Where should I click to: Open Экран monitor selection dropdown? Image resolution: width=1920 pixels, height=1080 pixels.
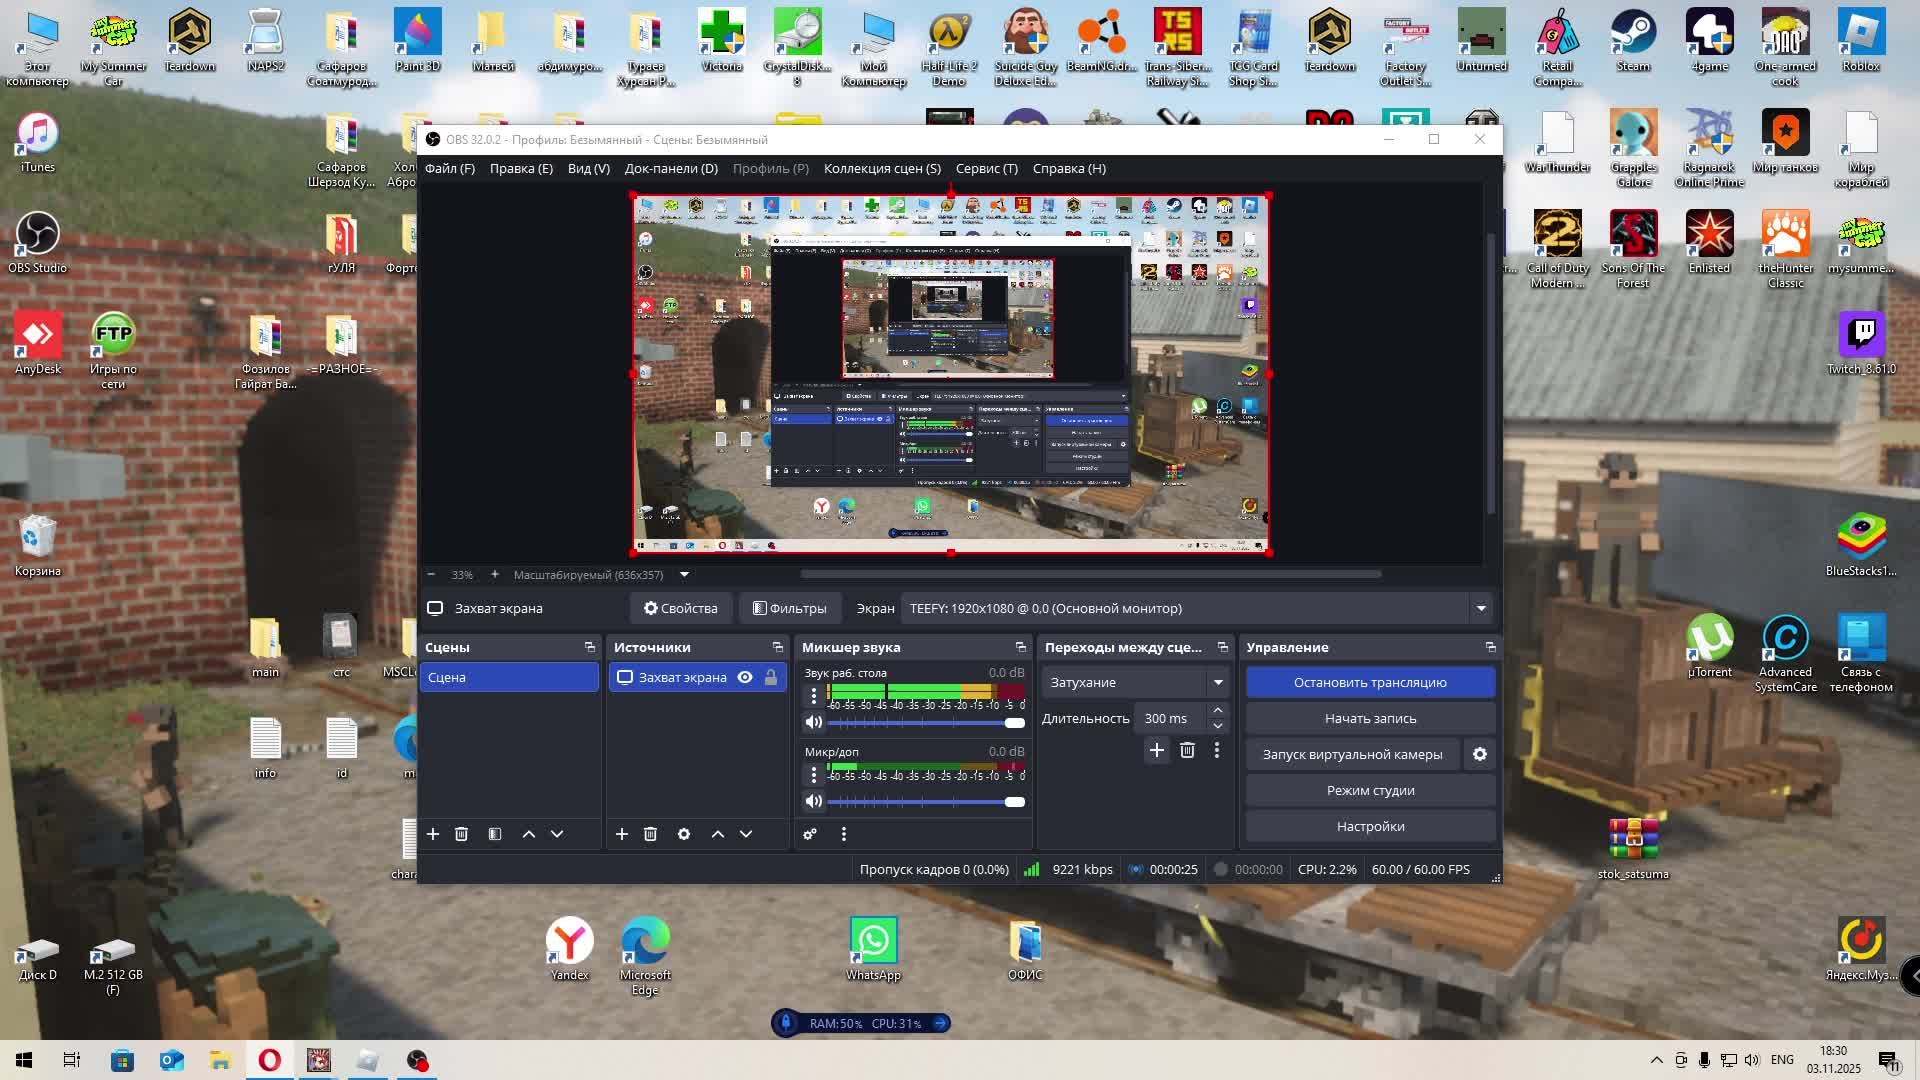[1481, 608]
